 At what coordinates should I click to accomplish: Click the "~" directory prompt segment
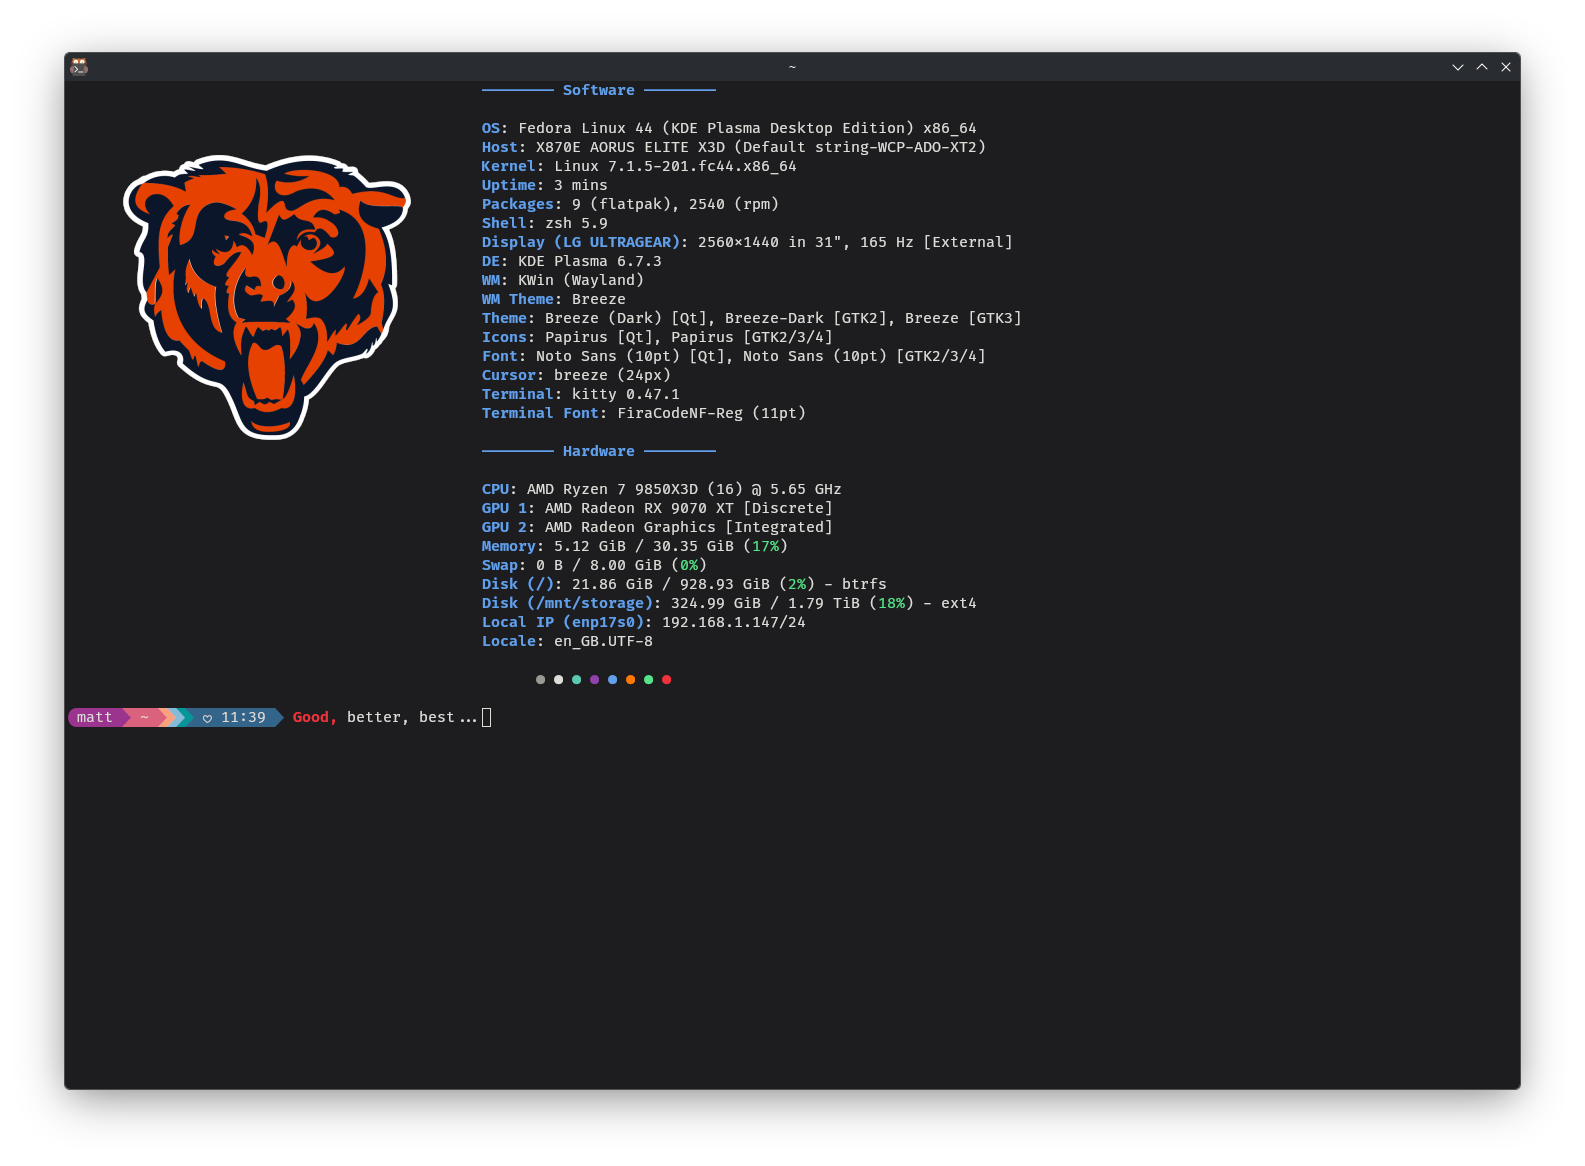[x=144, y=717]
